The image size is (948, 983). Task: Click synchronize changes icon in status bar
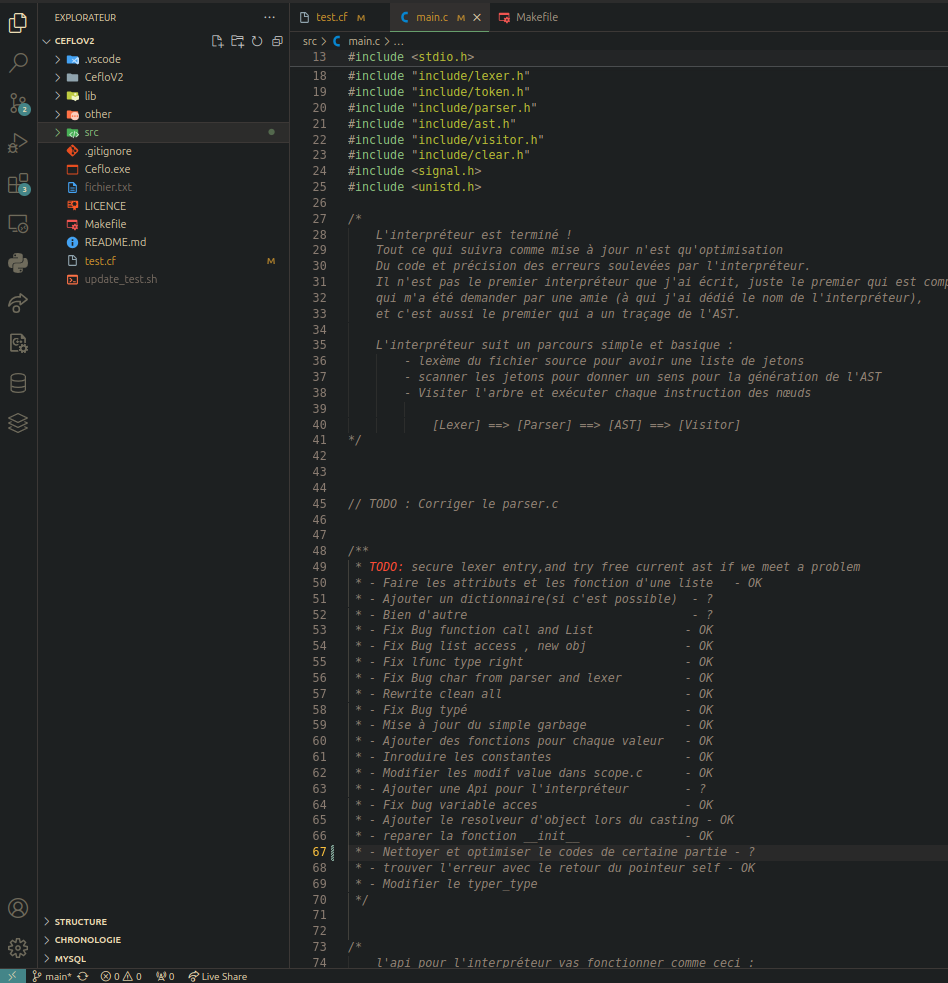83,976
